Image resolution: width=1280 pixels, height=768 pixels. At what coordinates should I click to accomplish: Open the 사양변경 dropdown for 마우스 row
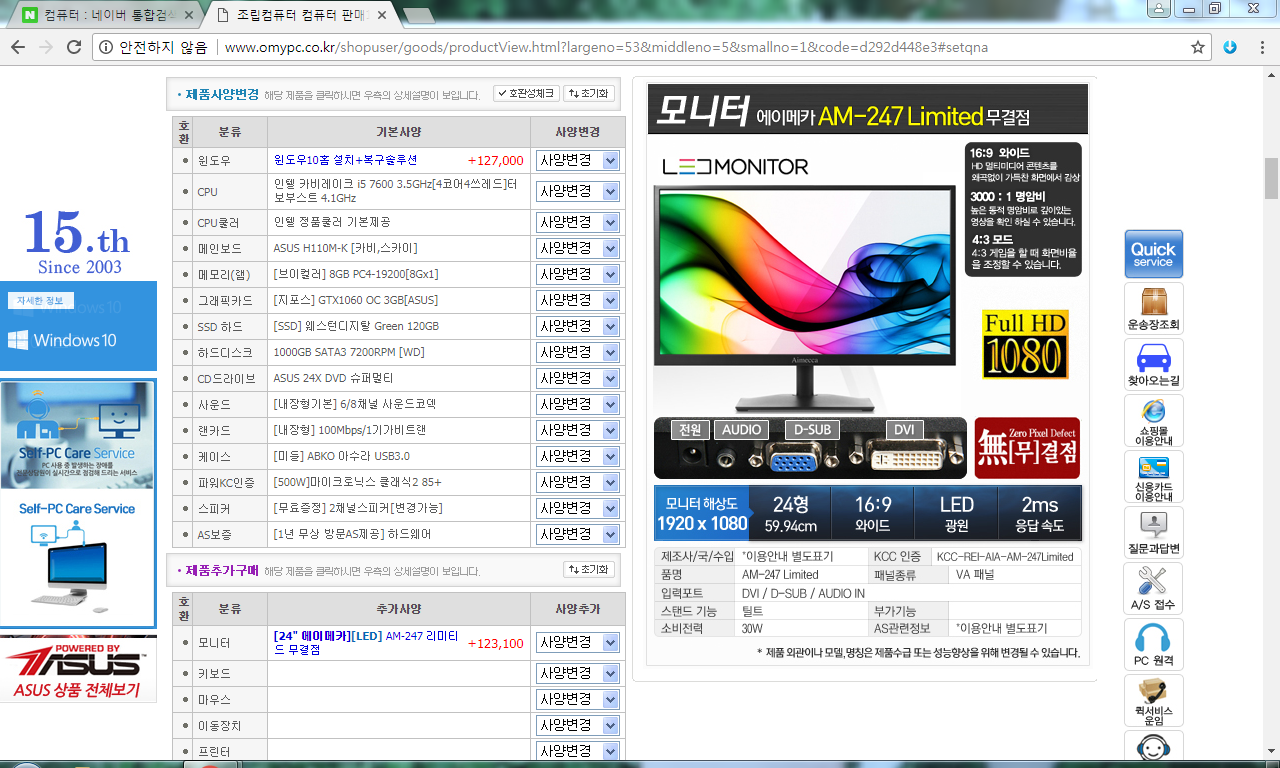point(577,699)
